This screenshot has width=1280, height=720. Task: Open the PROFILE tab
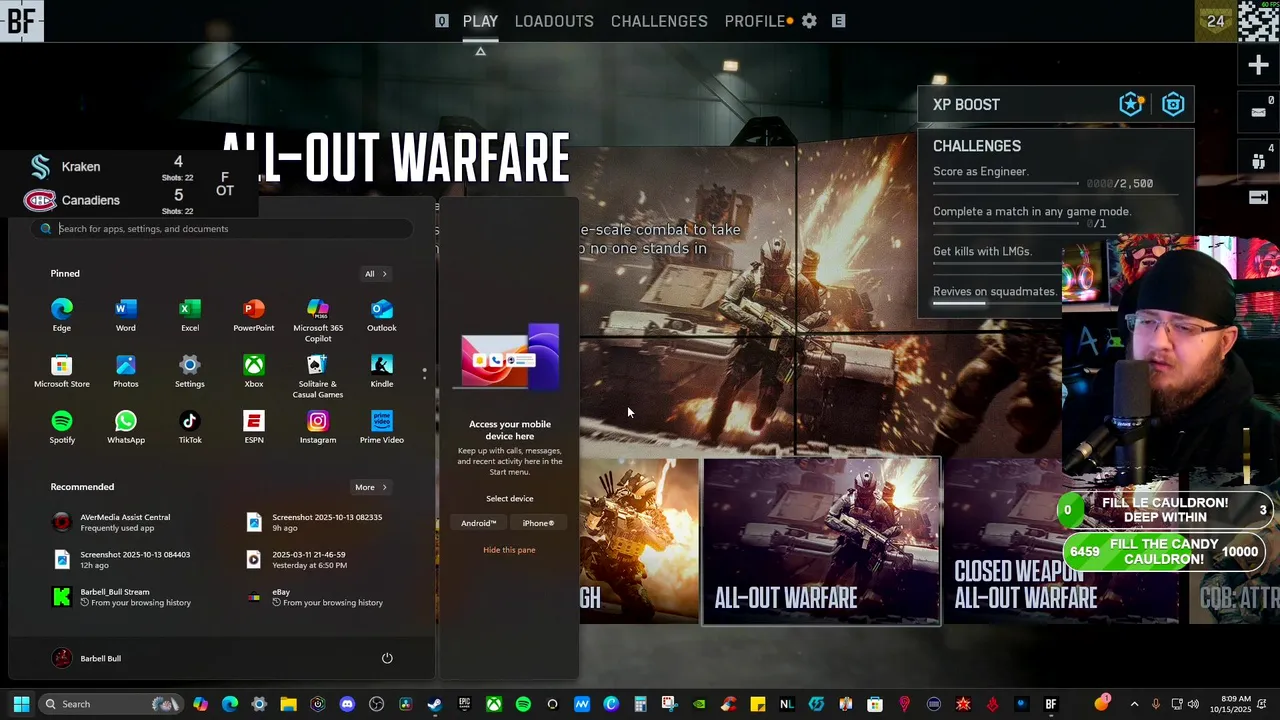(x=755, y=21)
